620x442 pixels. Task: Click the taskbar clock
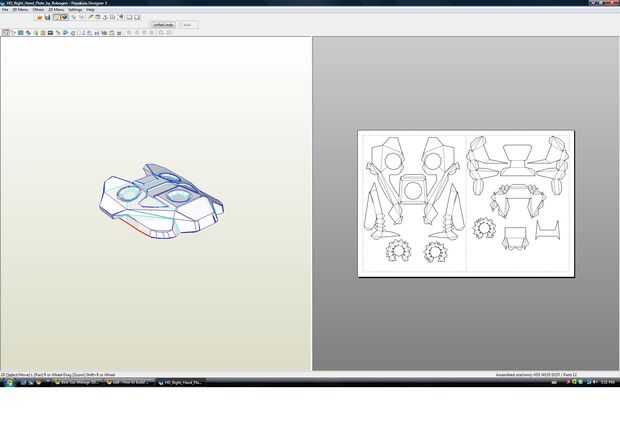(608, 382)
